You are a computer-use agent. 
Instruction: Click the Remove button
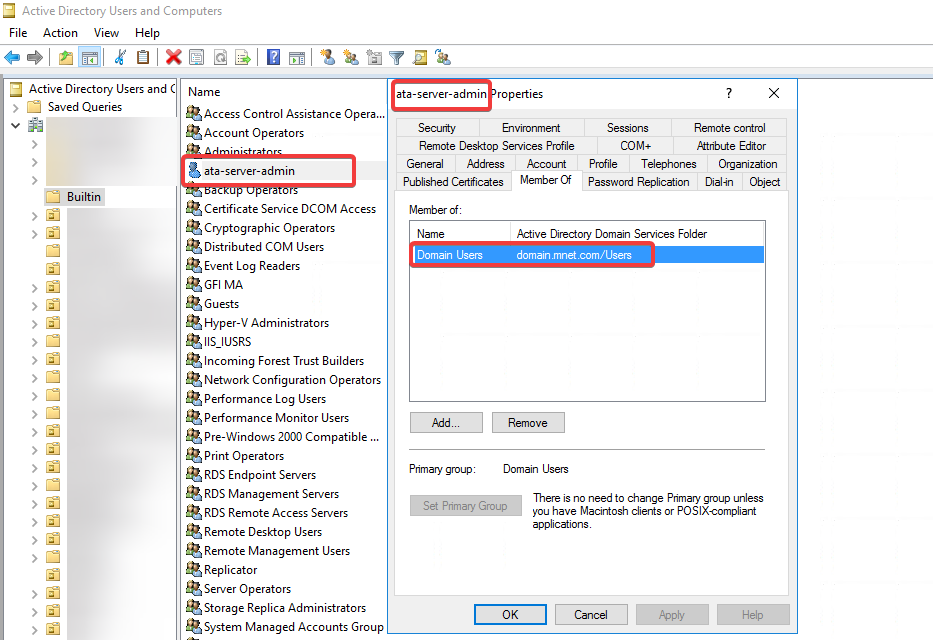527,423
